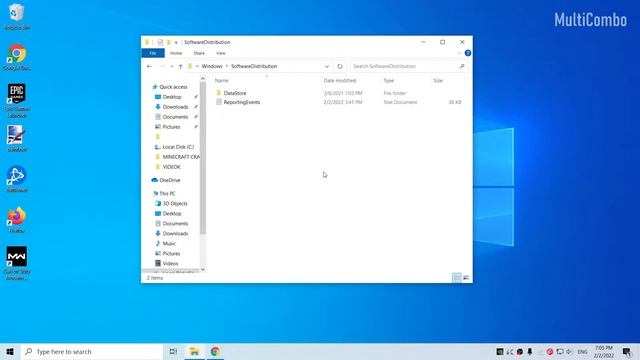Viewport: 640px width, 360px height.
Task: Open Explorer help question mark icon
Action: click(x=468, y=53)
